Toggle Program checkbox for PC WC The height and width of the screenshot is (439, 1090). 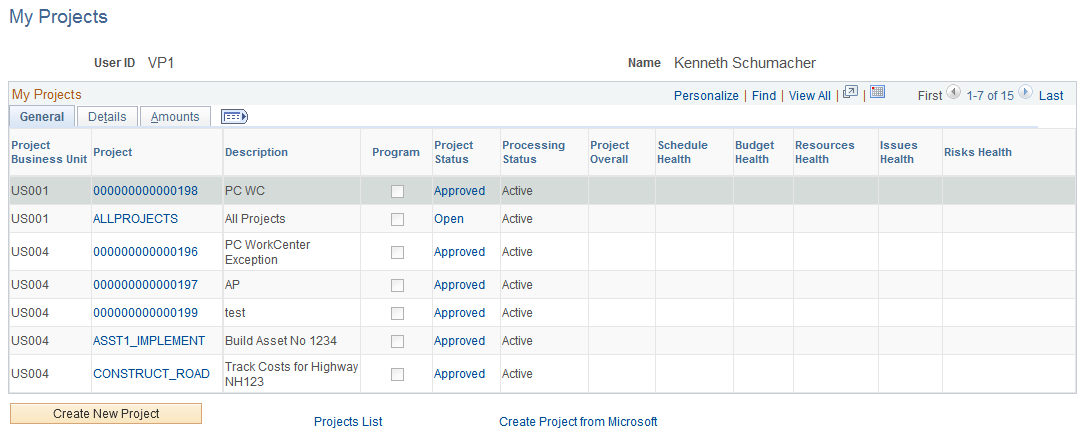point(397,191)
